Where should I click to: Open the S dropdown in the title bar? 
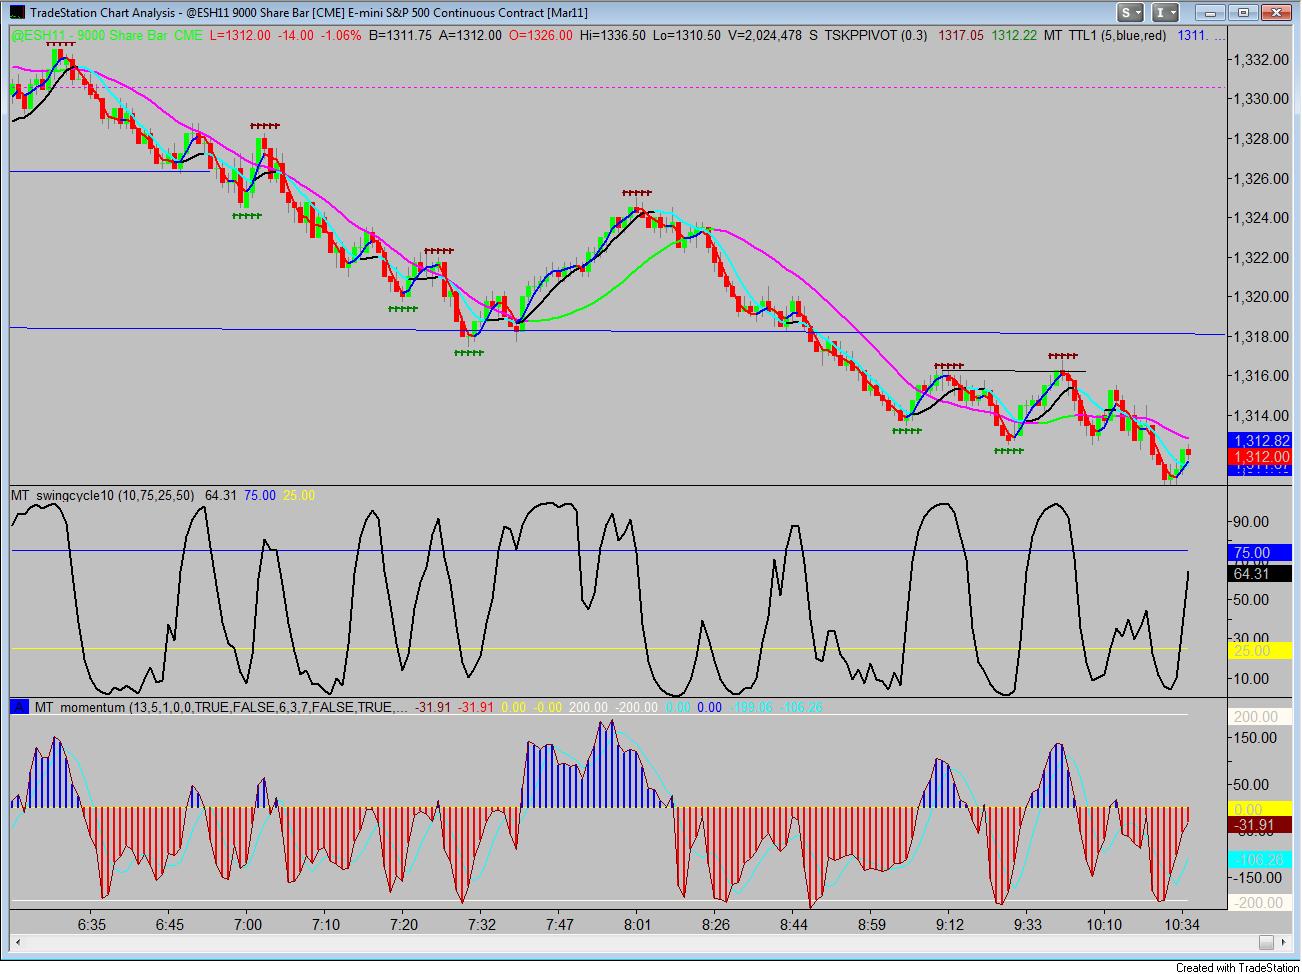1131,13
